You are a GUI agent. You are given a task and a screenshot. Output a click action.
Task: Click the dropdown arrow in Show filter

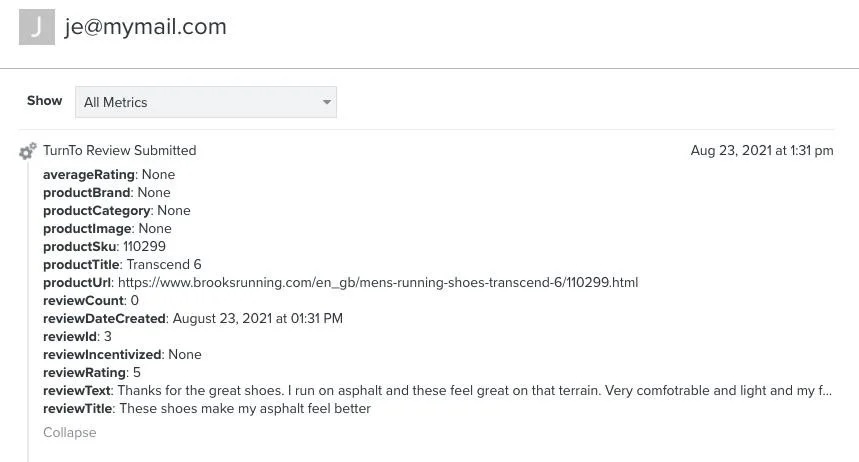click(326, 102)
